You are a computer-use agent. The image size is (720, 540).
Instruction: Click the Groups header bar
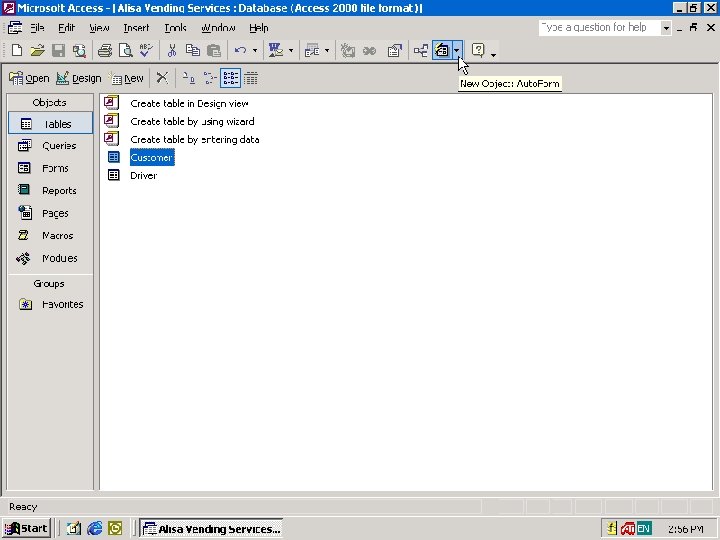(50, 283)
